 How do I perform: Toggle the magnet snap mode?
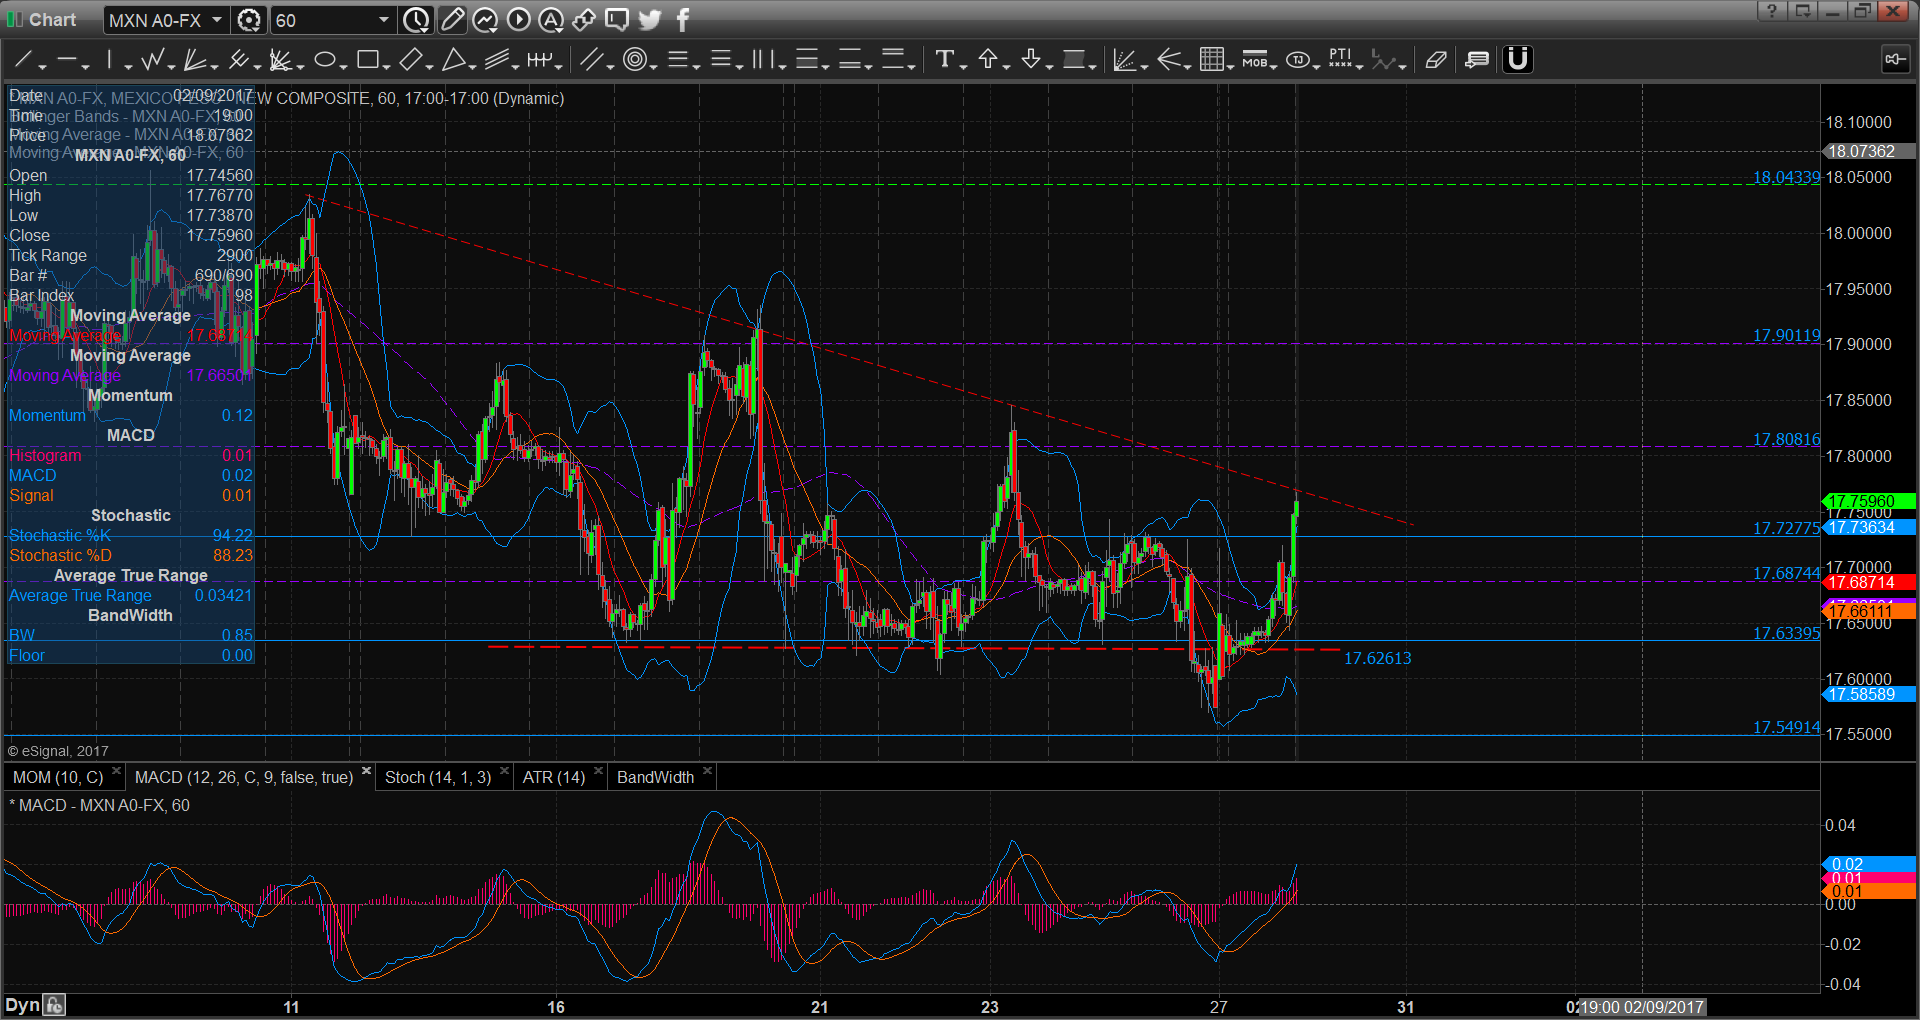coord(1518,60)
